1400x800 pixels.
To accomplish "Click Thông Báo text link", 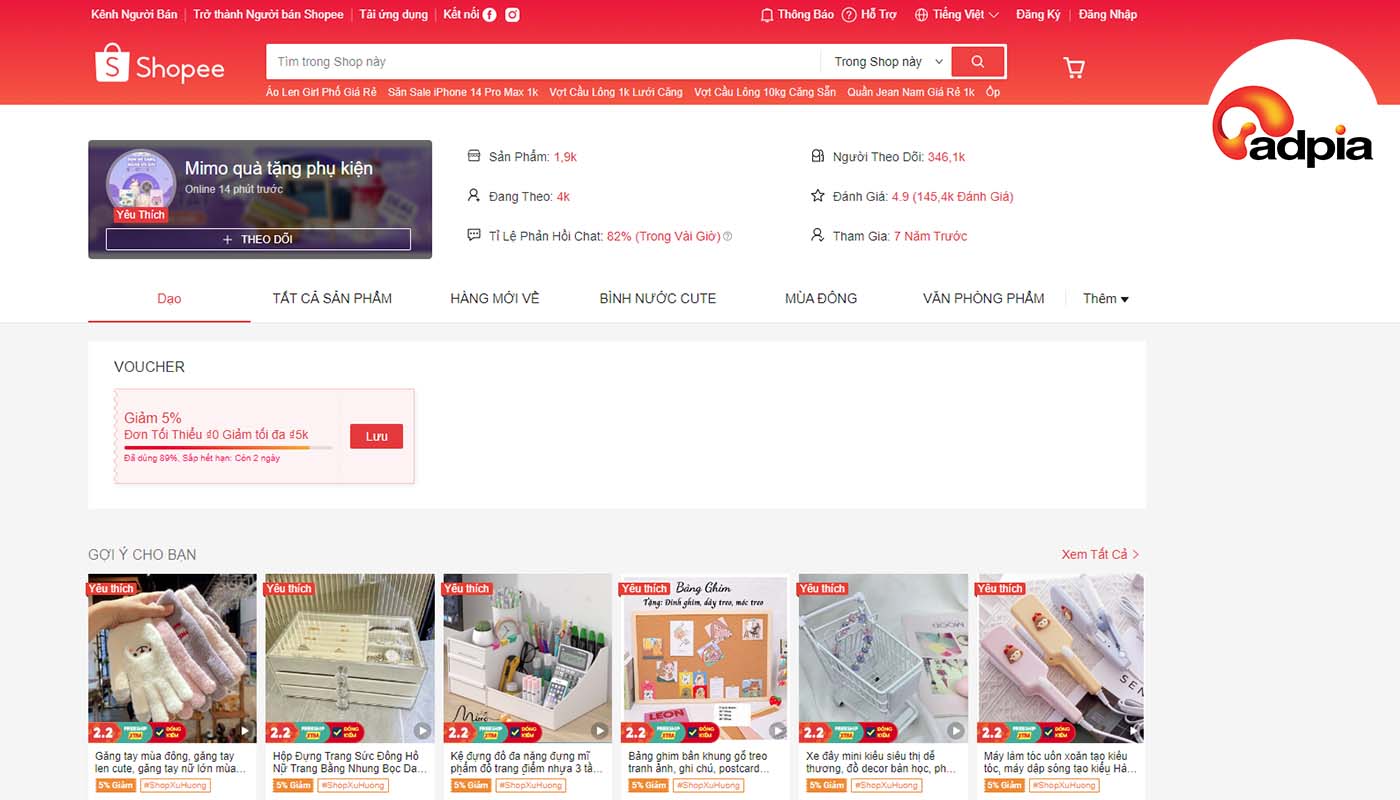I will (x=806, y=15).
